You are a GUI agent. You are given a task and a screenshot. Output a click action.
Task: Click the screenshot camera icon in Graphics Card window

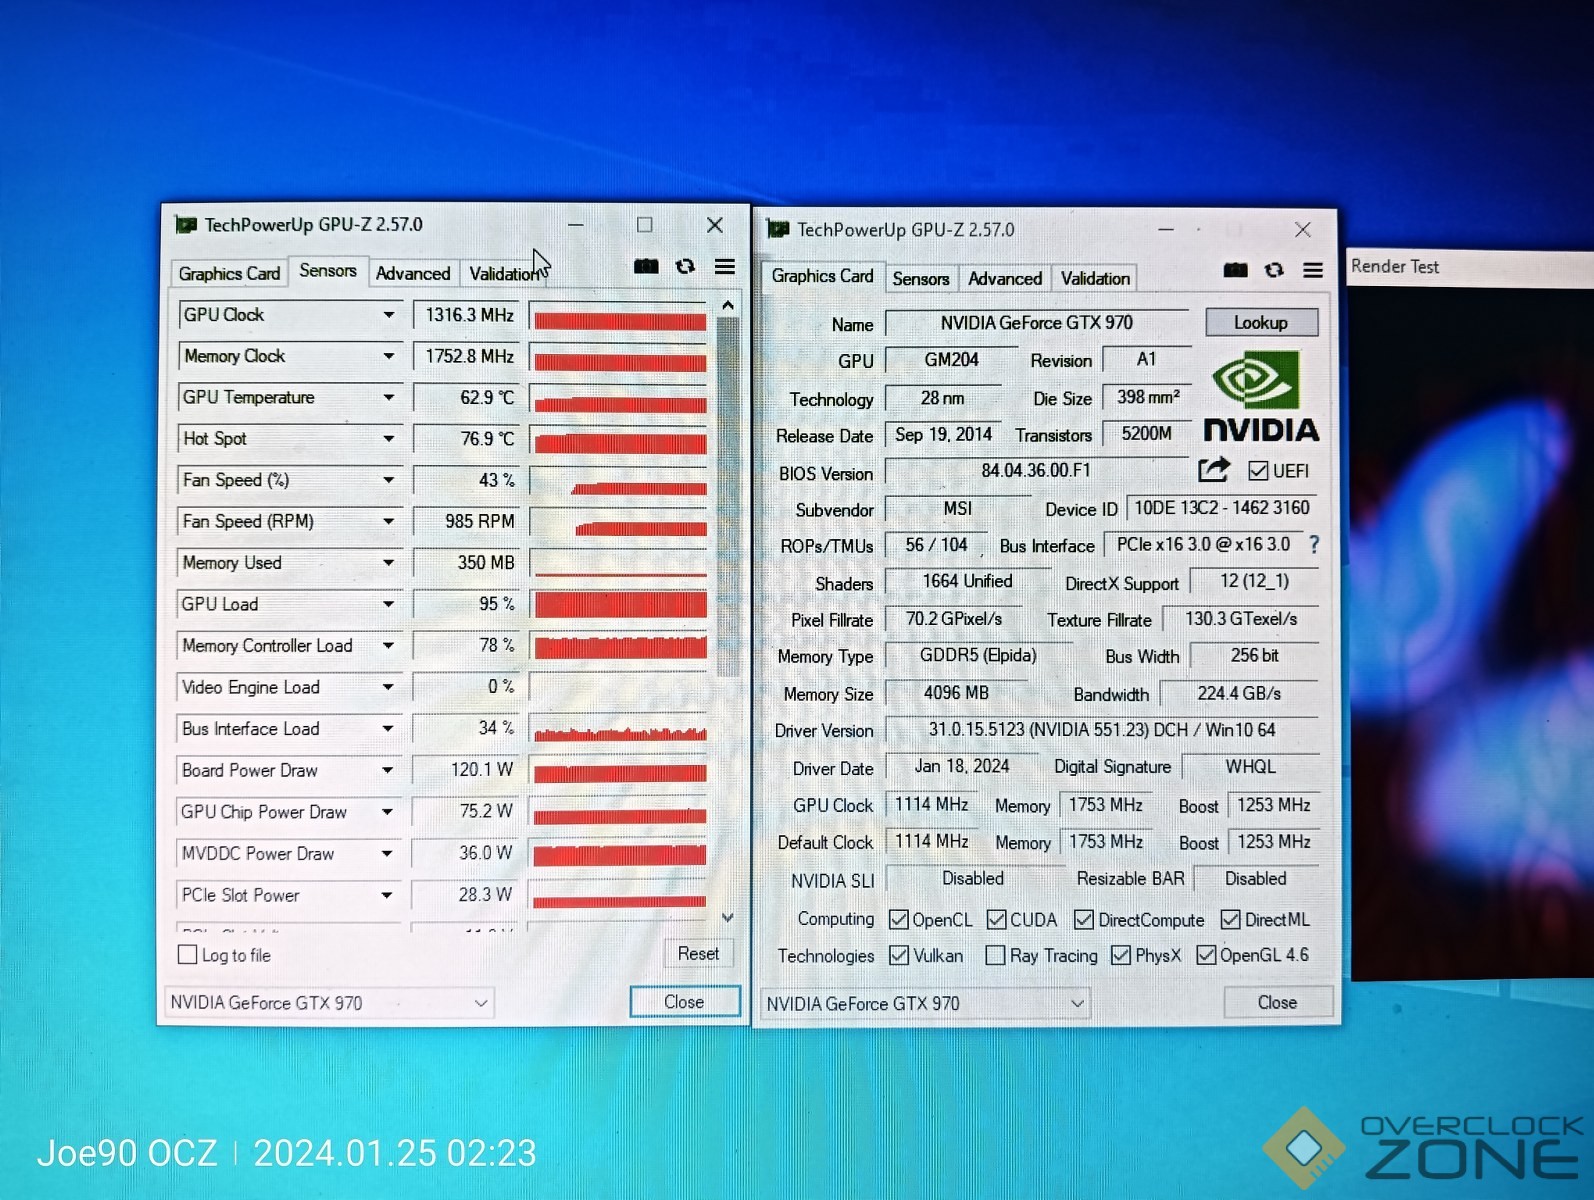tap(1235, 270)
